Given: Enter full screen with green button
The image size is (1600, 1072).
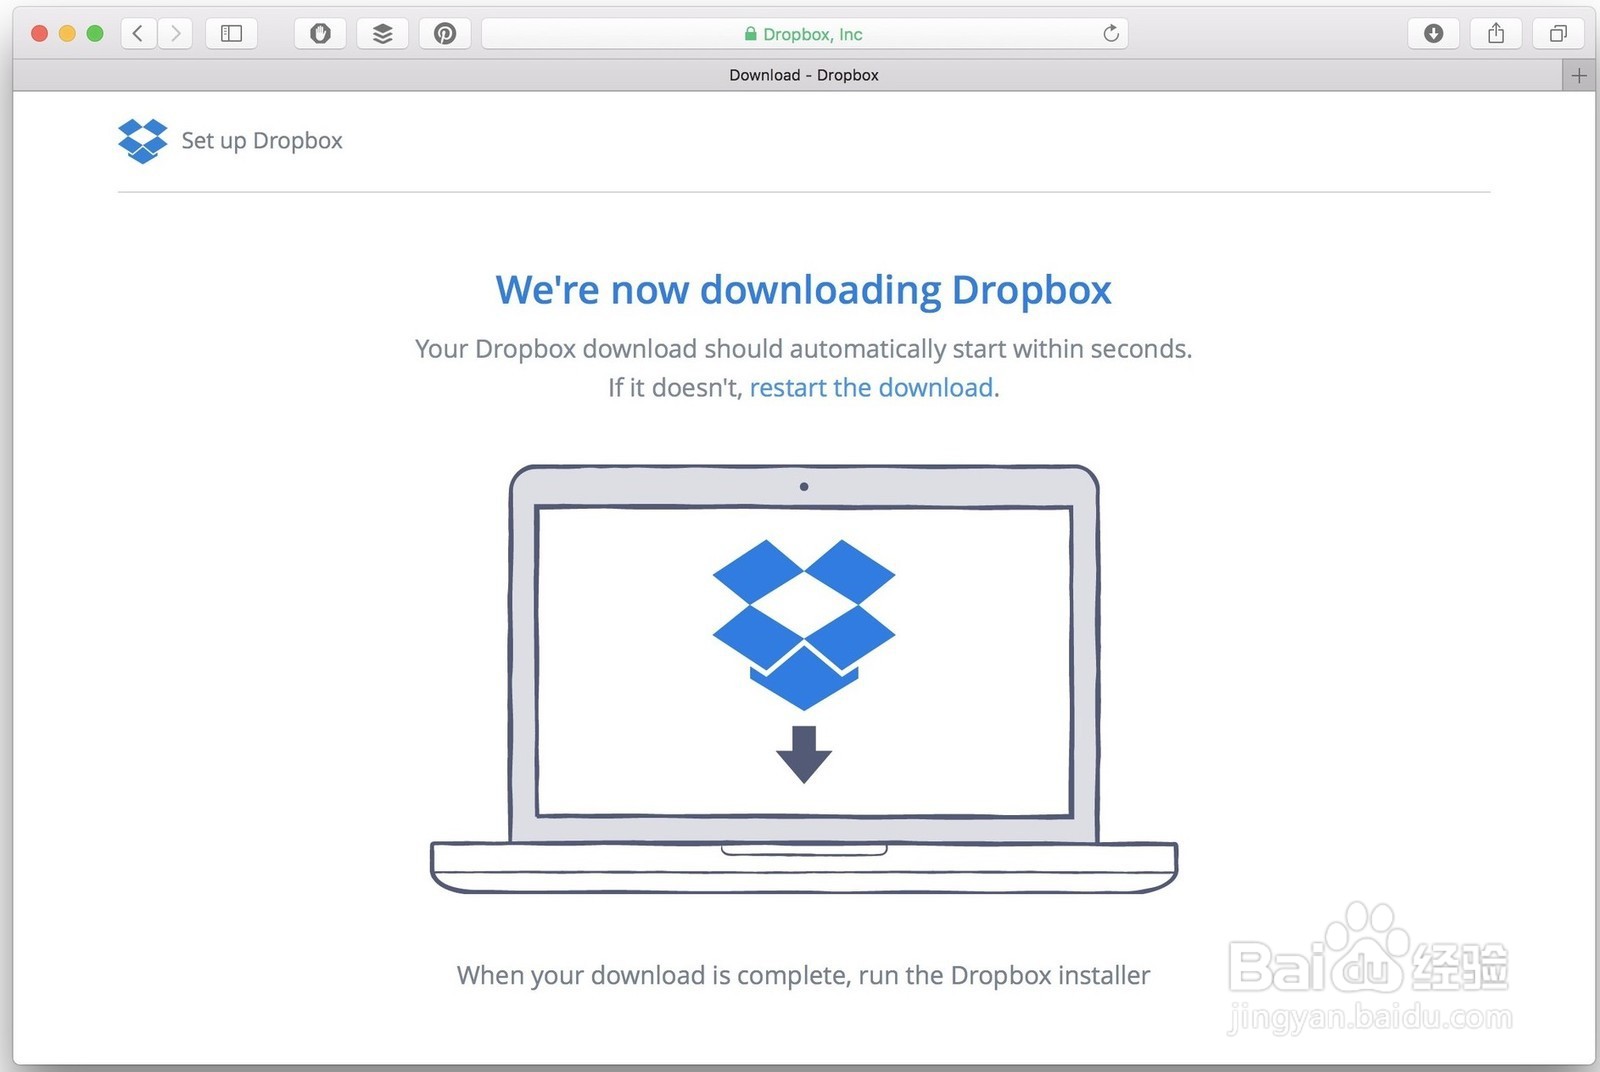Looking at the screenshot, I should (x=95, y=34).
